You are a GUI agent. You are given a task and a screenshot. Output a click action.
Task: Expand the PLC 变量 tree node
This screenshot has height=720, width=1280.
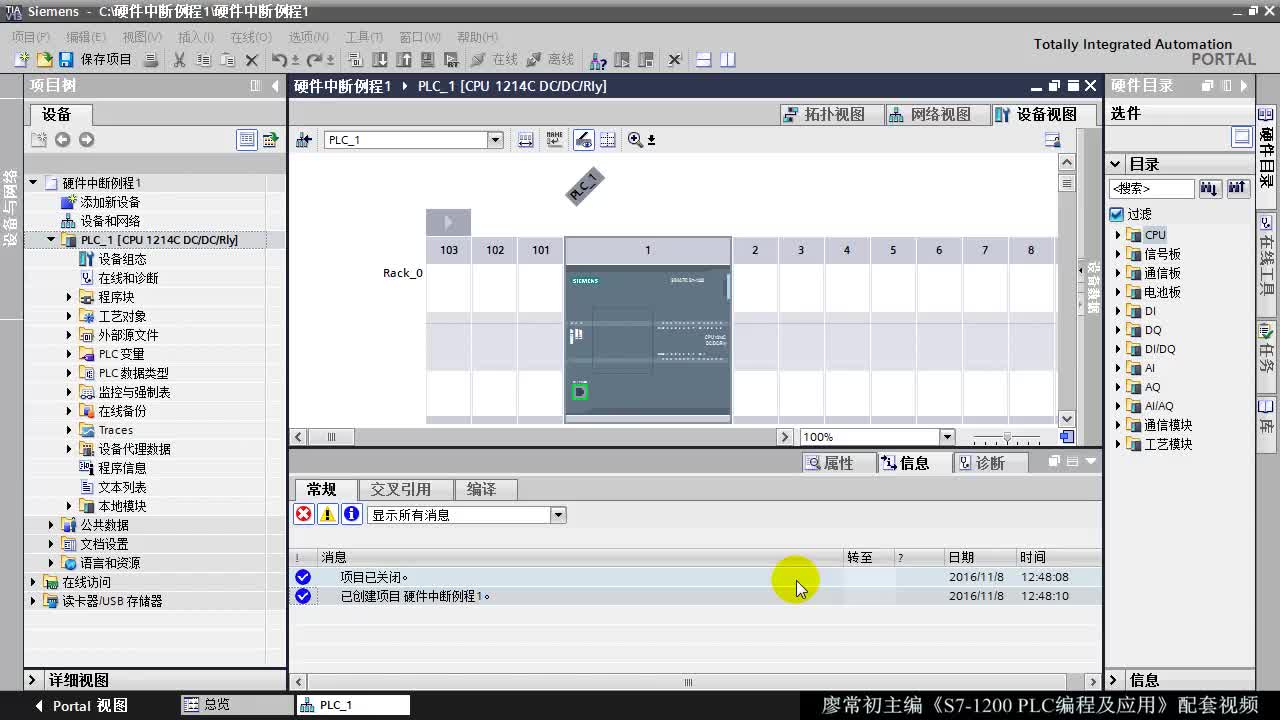click(x=69, y=354)
